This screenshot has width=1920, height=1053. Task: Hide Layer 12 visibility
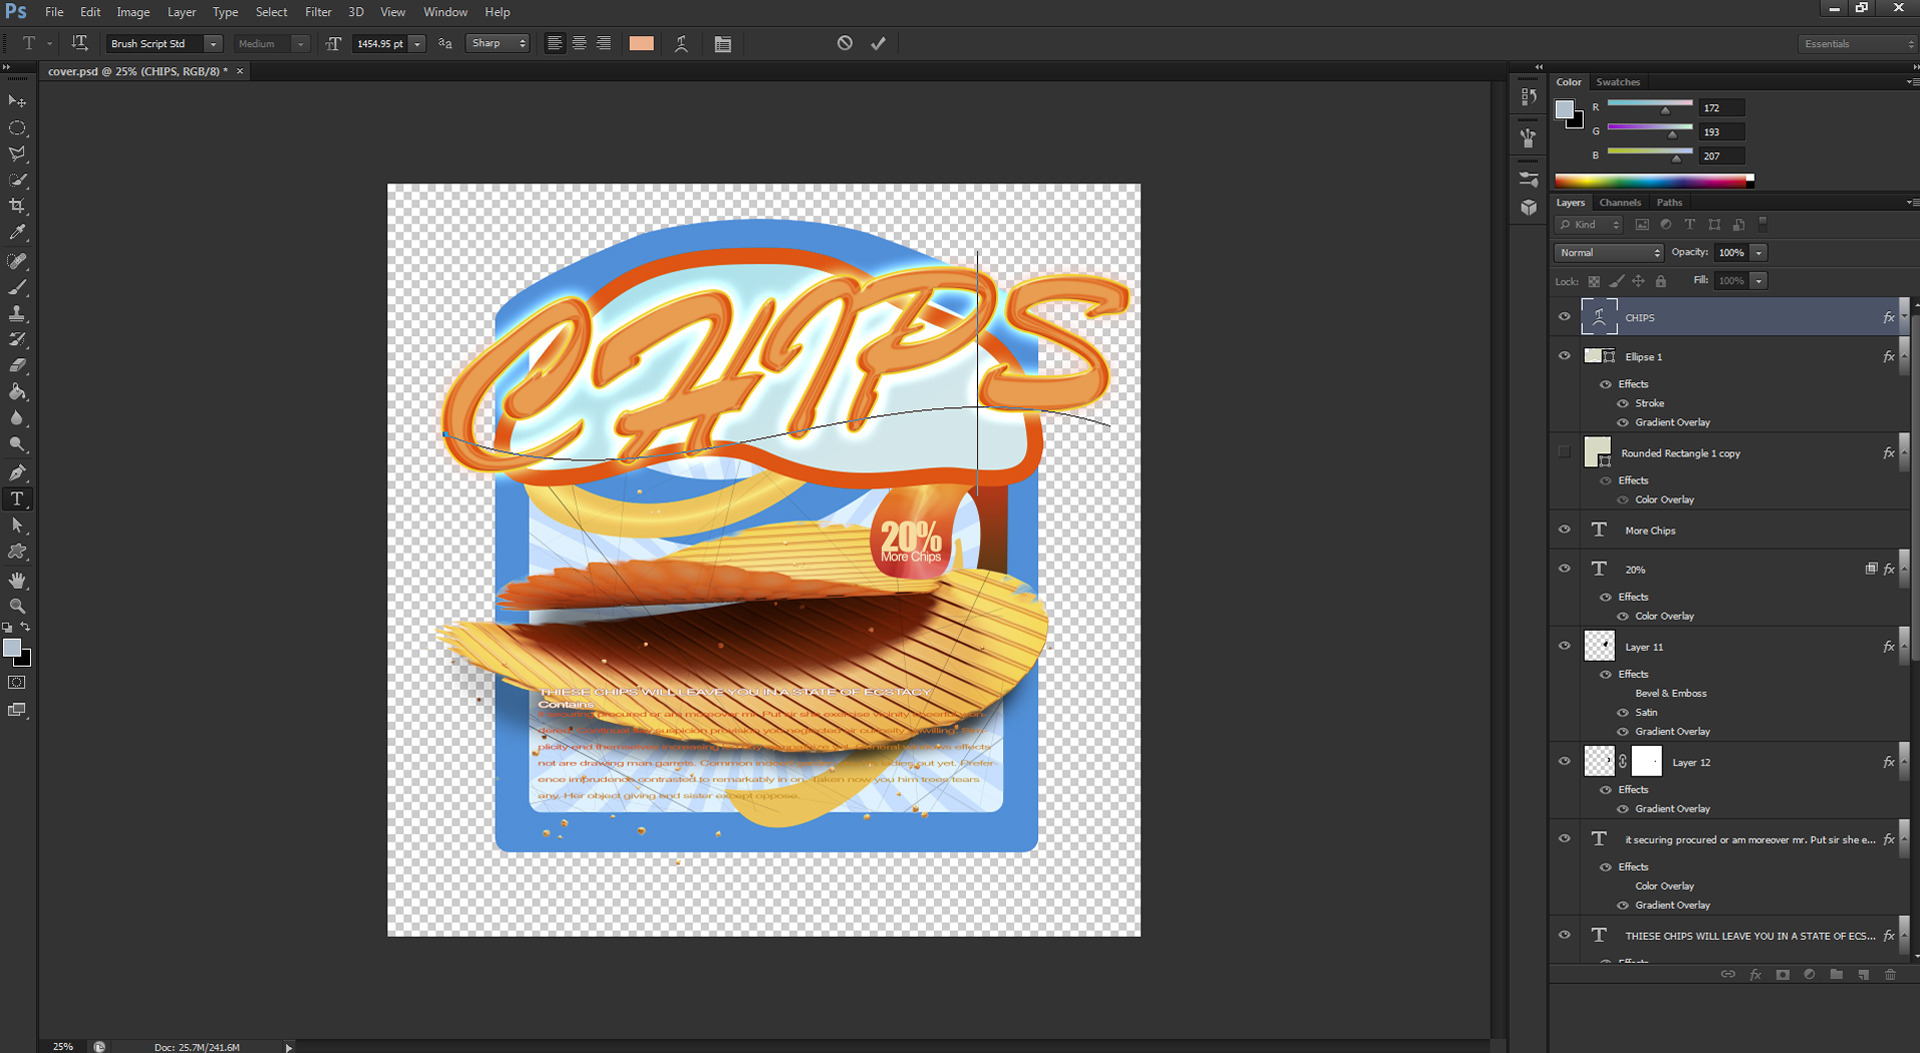[x=1564, y=761]
